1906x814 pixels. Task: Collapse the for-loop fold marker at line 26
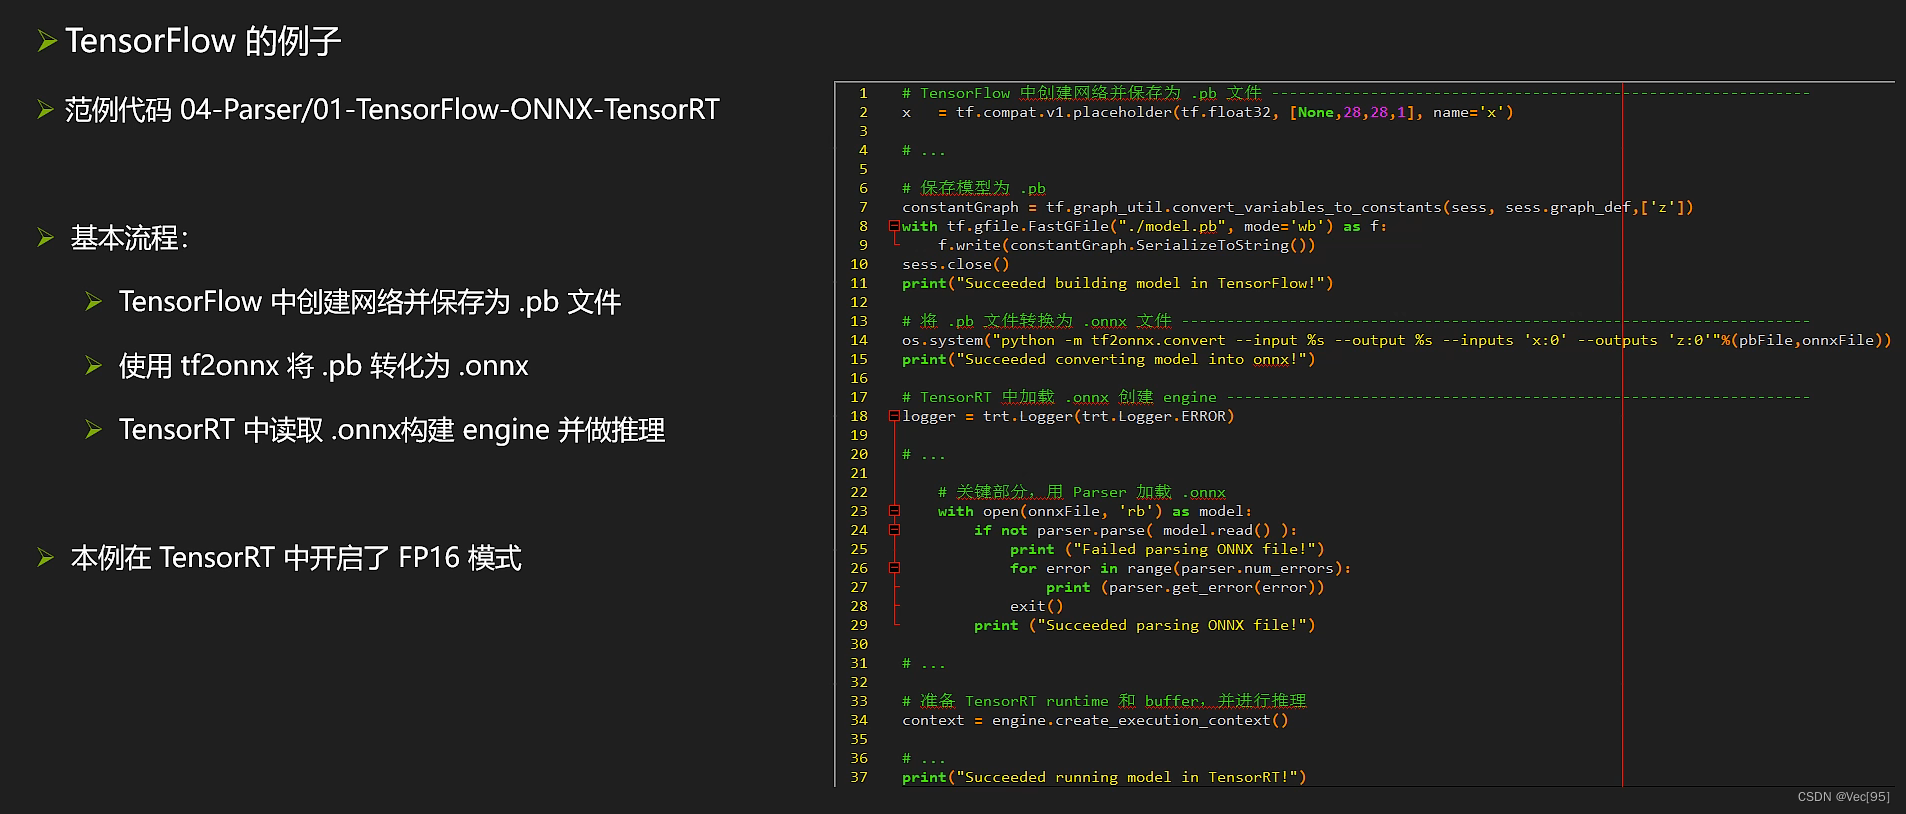point(894,568)
